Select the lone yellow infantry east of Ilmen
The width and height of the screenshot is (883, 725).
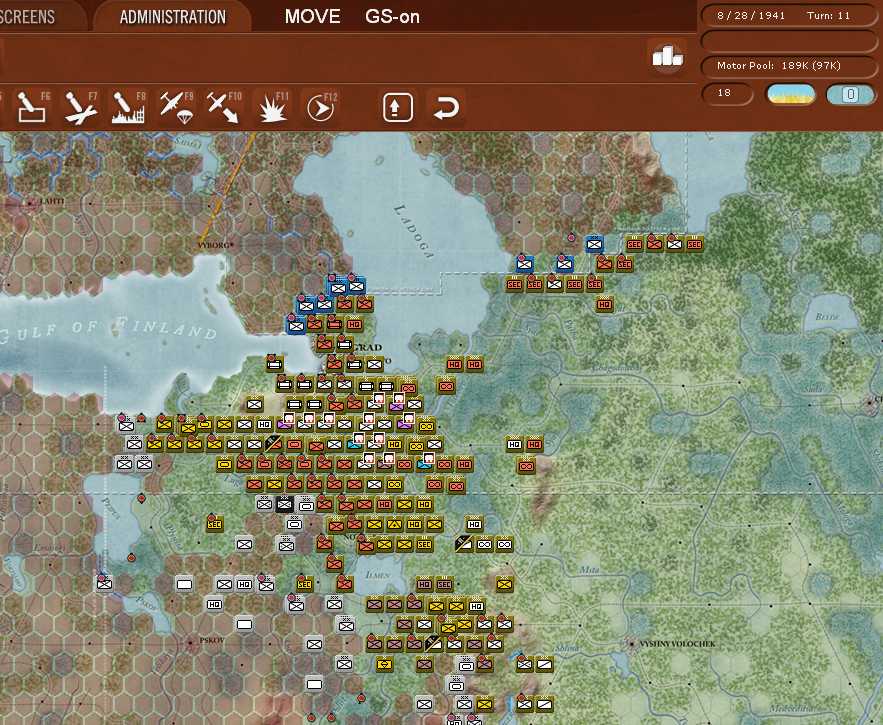tap(505, 584)
